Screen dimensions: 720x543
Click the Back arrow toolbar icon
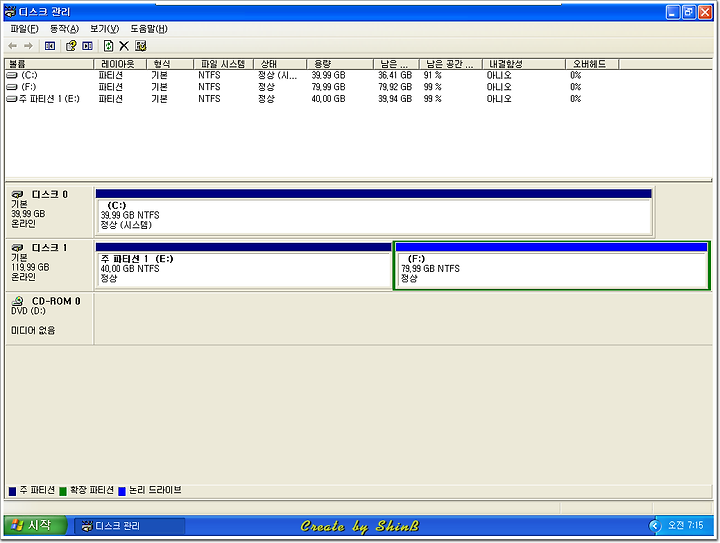(x=12, y=46)
